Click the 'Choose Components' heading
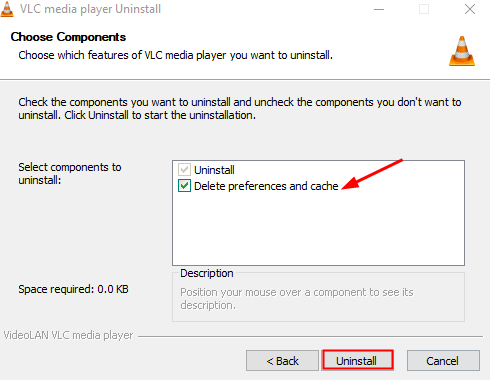This screenshot has width=490, height=380. coord(68,37)
